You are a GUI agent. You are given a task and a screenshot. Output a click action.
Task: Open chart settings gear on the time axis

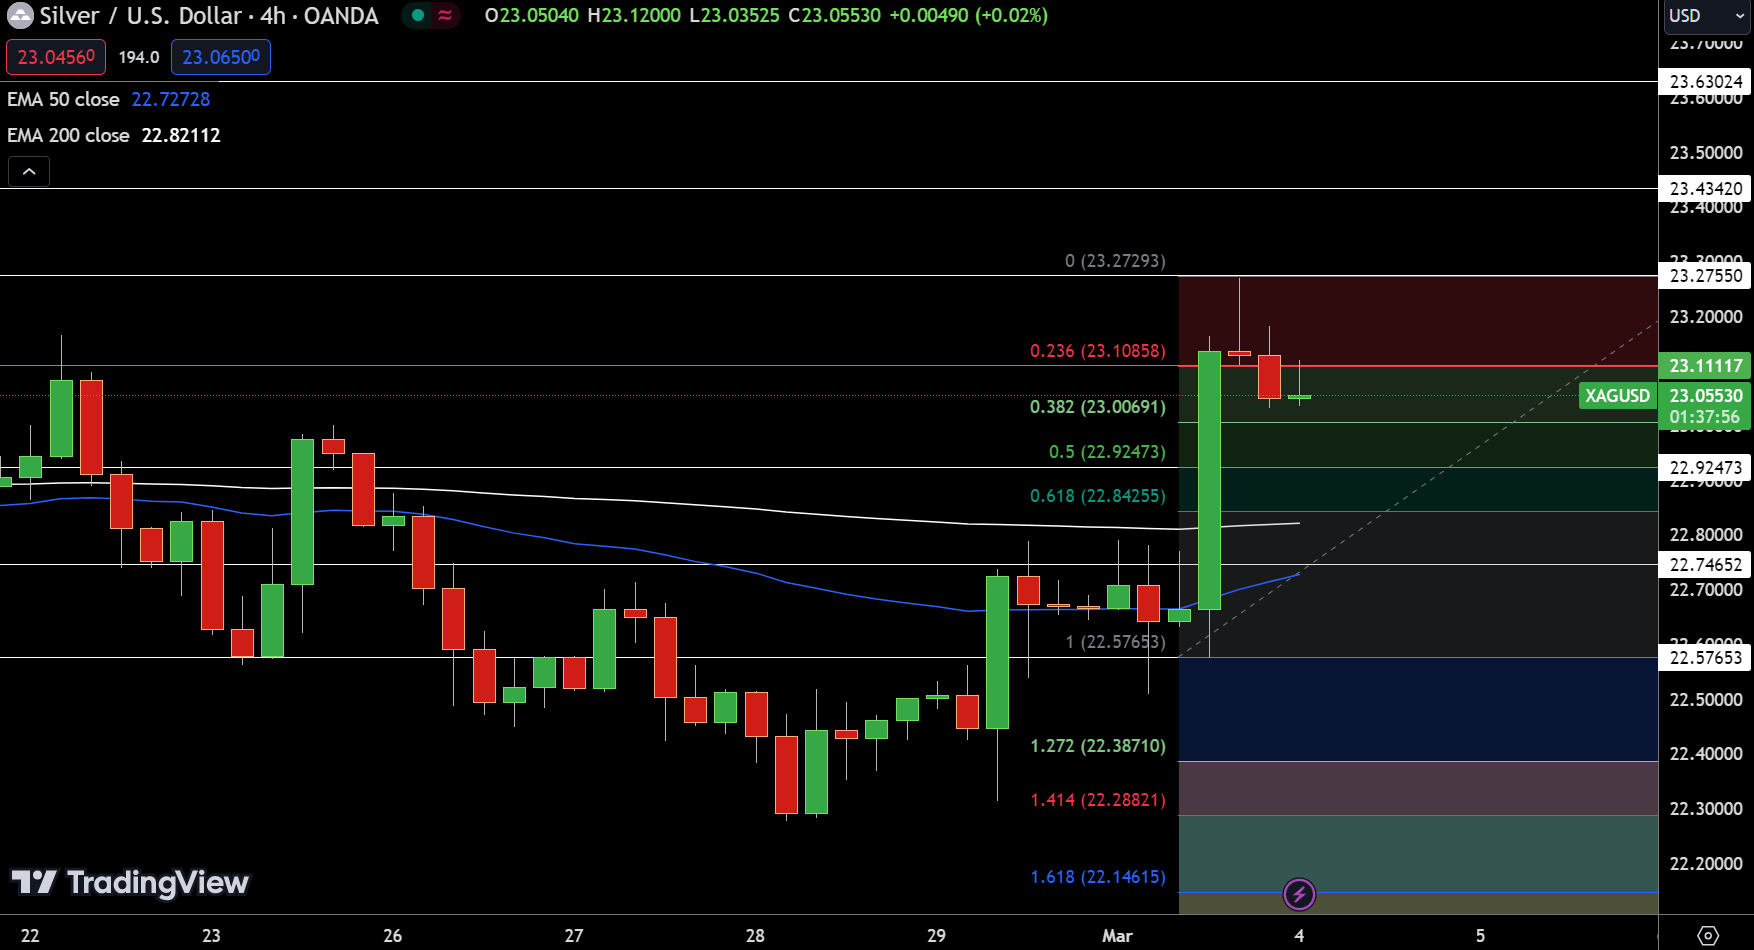(1708, 936)
